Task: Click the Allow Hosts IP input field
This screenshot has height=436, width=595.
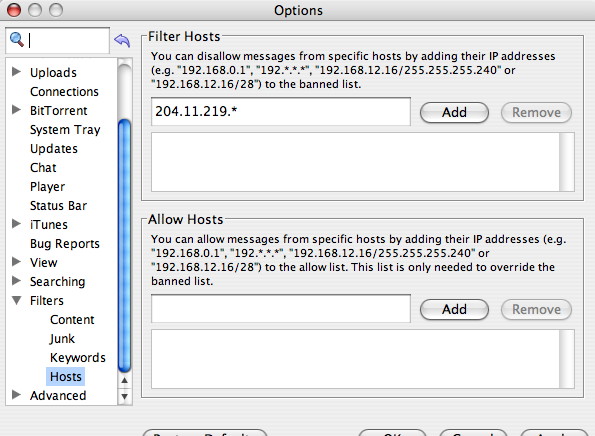Action: pyautogui.click(x=281, y=309)
